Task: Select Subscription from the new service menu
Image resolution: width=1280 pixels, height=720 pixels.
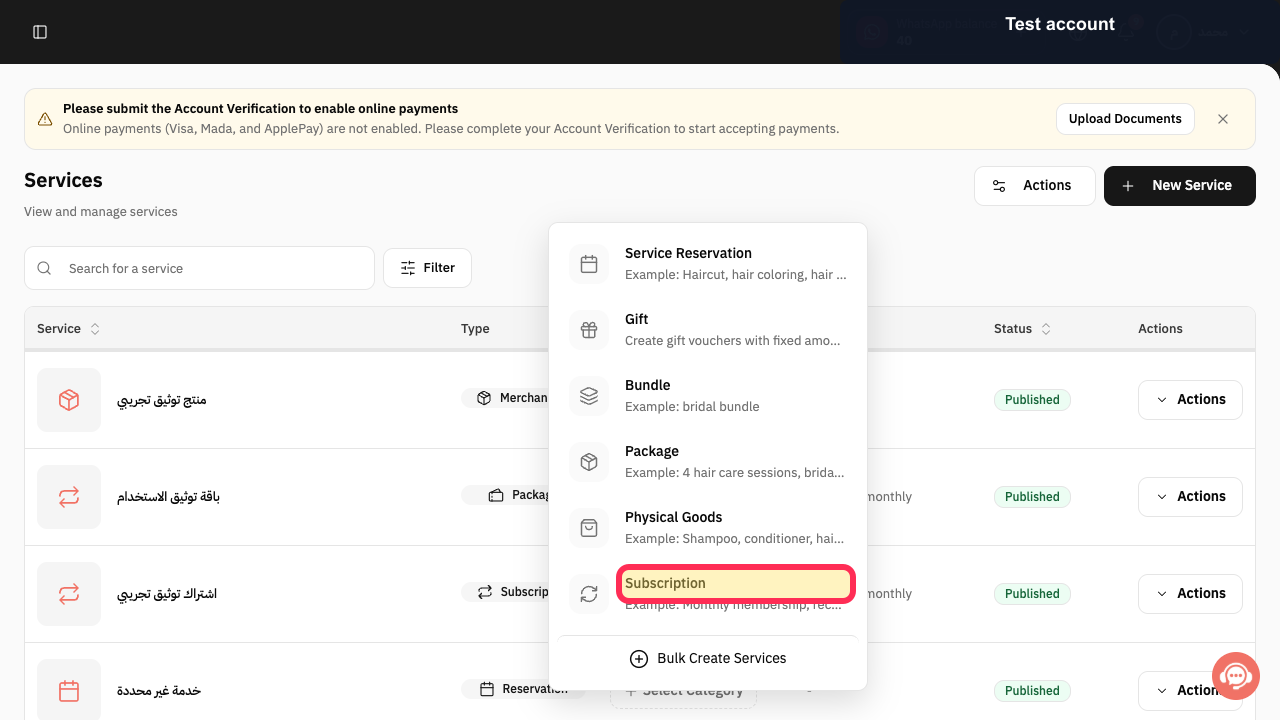Action: (735, 584)
